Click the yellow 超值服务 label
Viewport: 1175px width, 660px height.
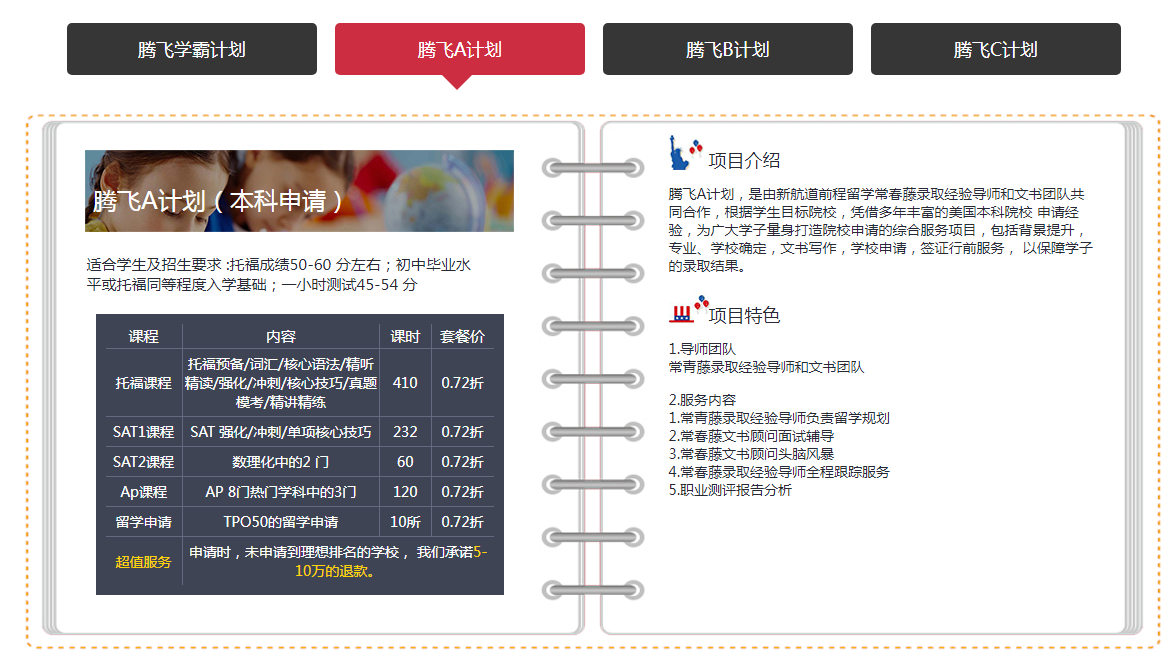coord(144,562)
